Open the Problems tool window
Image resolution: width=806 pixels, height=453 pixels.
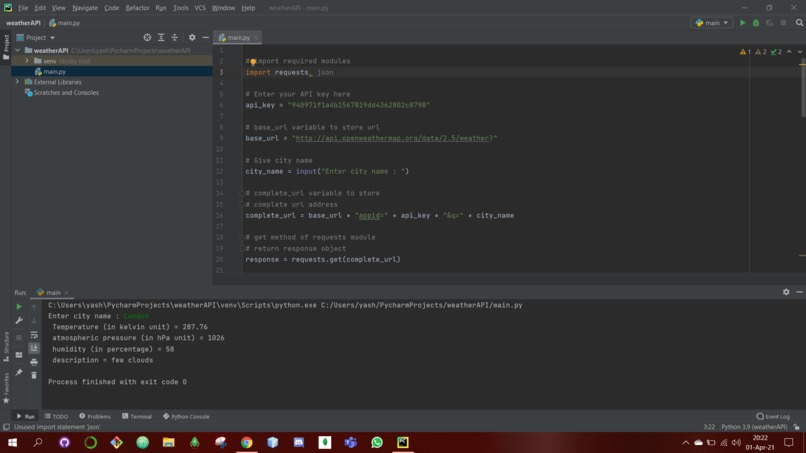(x=95, y=416)
